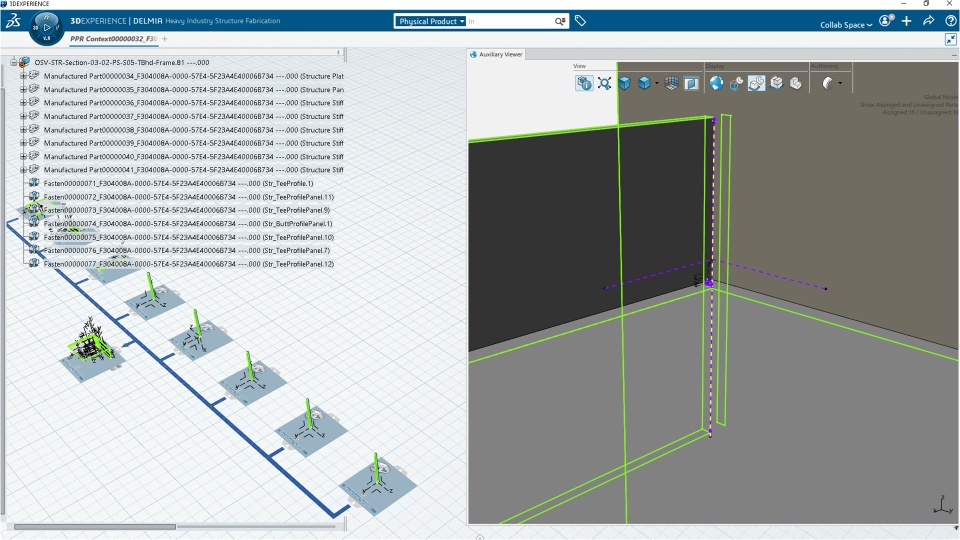Screen dimensions: 960x540
Task: Click the Share arrow icon
Action: (x=928, y=21)
